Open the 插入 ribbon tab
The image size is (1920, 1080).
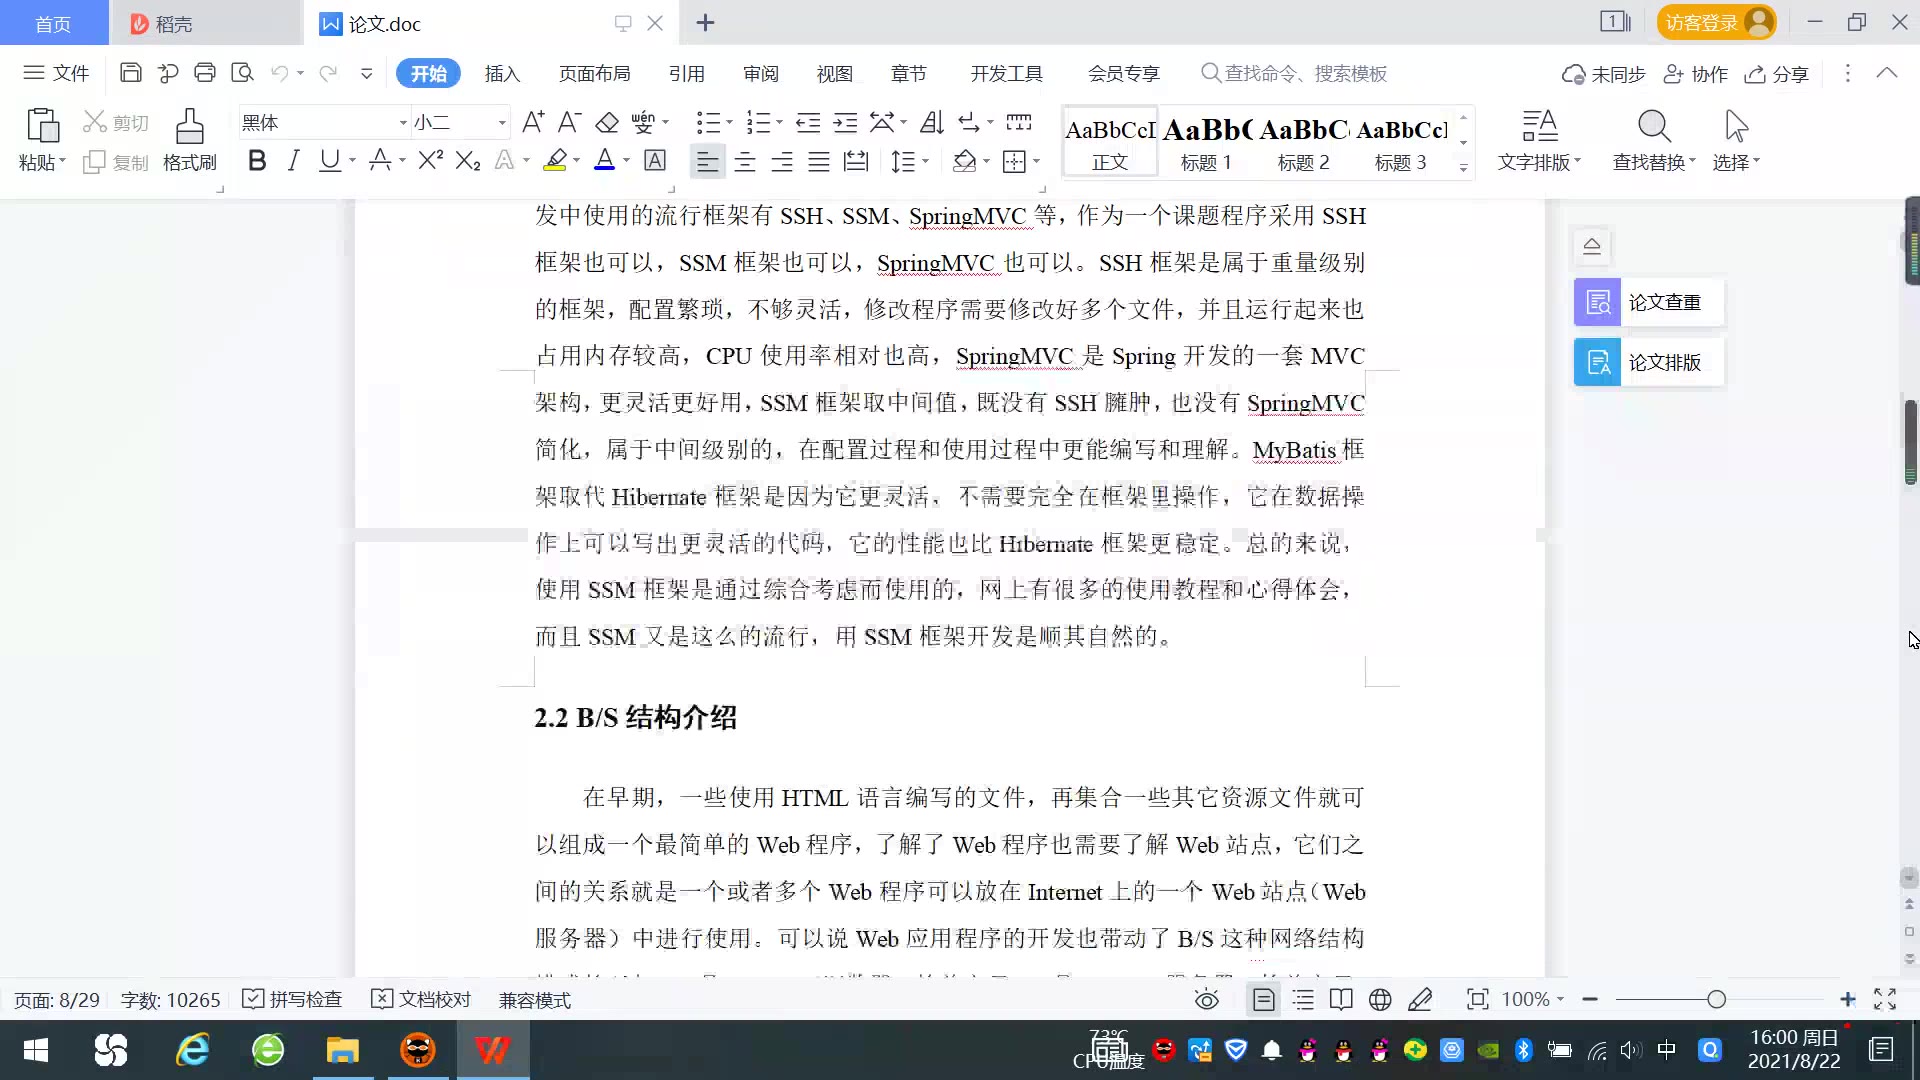point(502,73)
